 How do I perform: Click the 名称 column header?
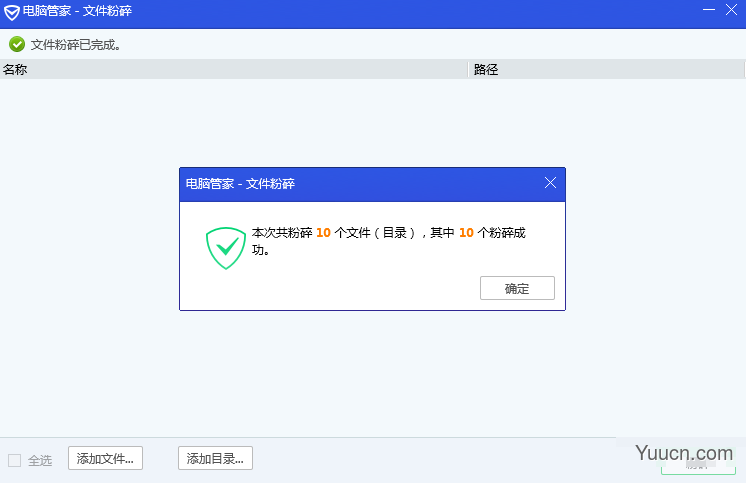click(234, 69)
